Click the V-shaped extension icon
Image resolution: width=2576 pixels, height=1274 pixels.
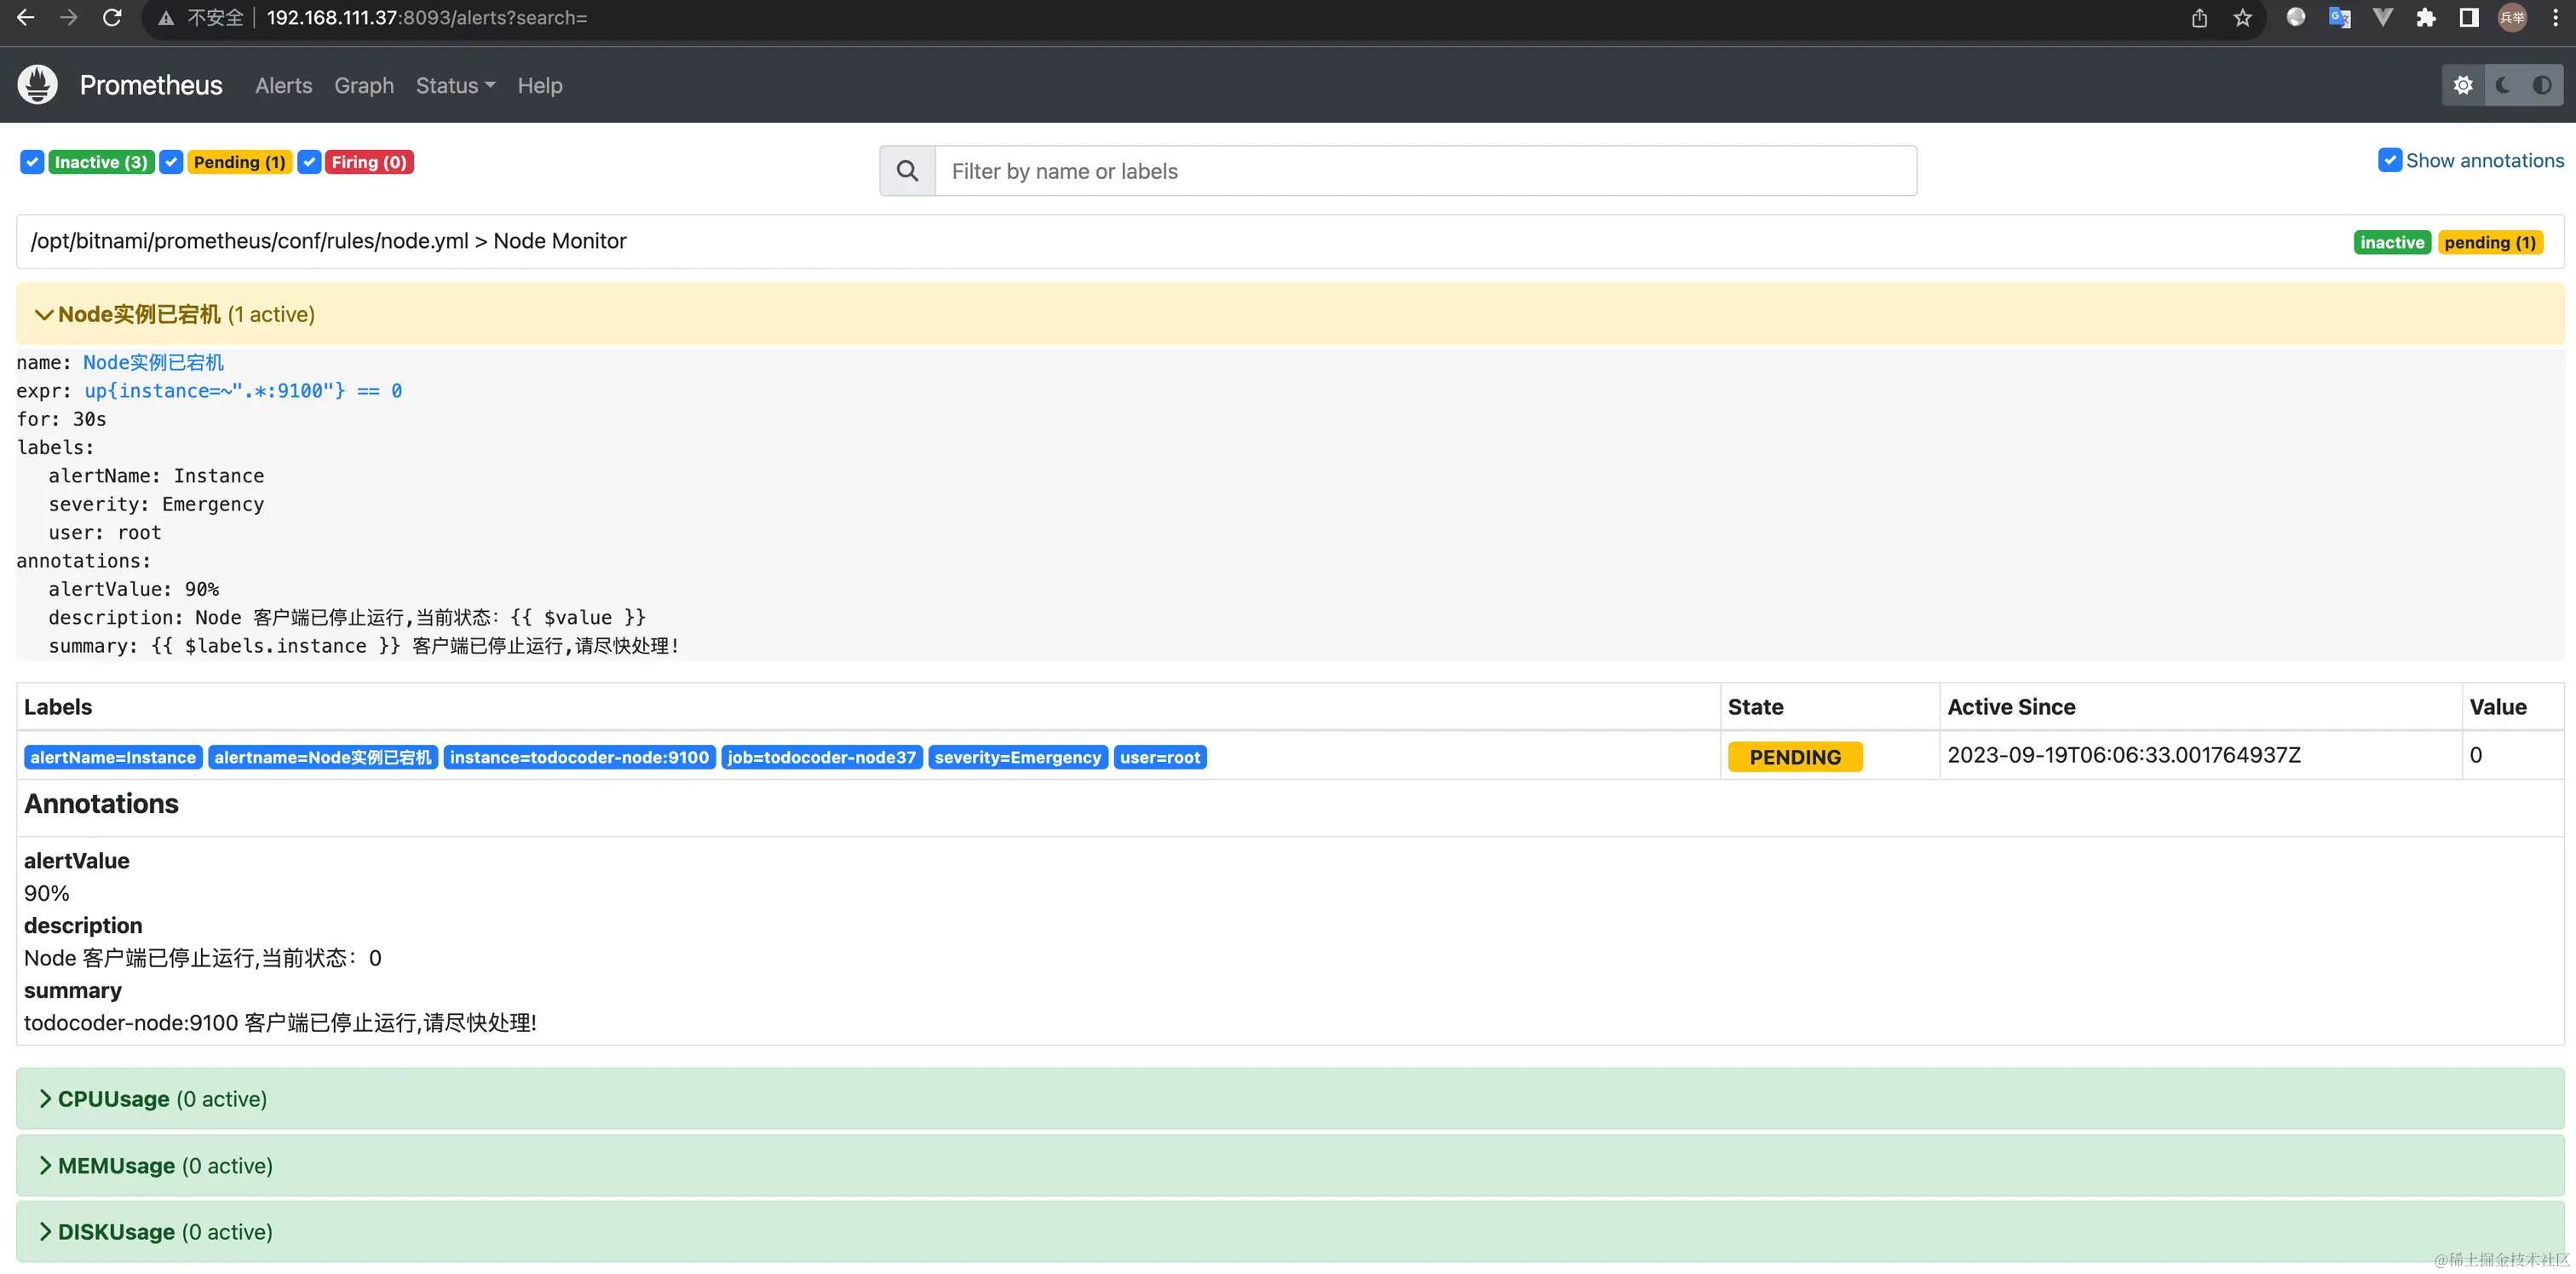(2383, 18)
